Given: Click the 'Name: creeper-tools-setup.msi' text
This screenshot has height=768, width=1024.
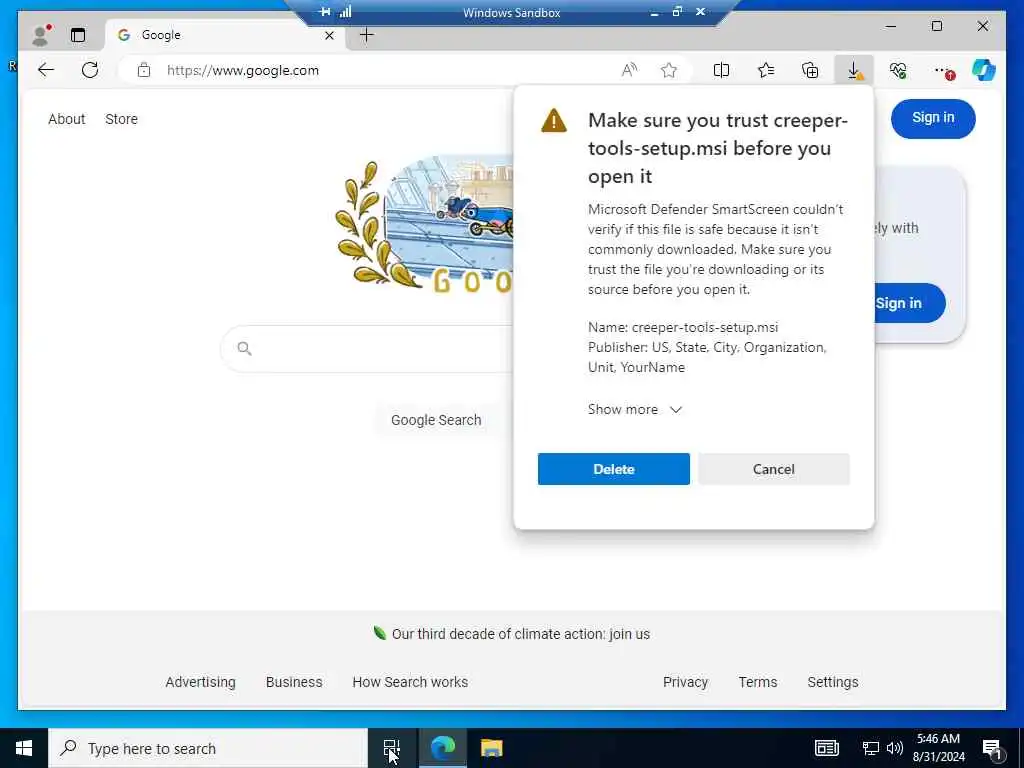Looking at the screenshot, I should click(x=682, y=327).
